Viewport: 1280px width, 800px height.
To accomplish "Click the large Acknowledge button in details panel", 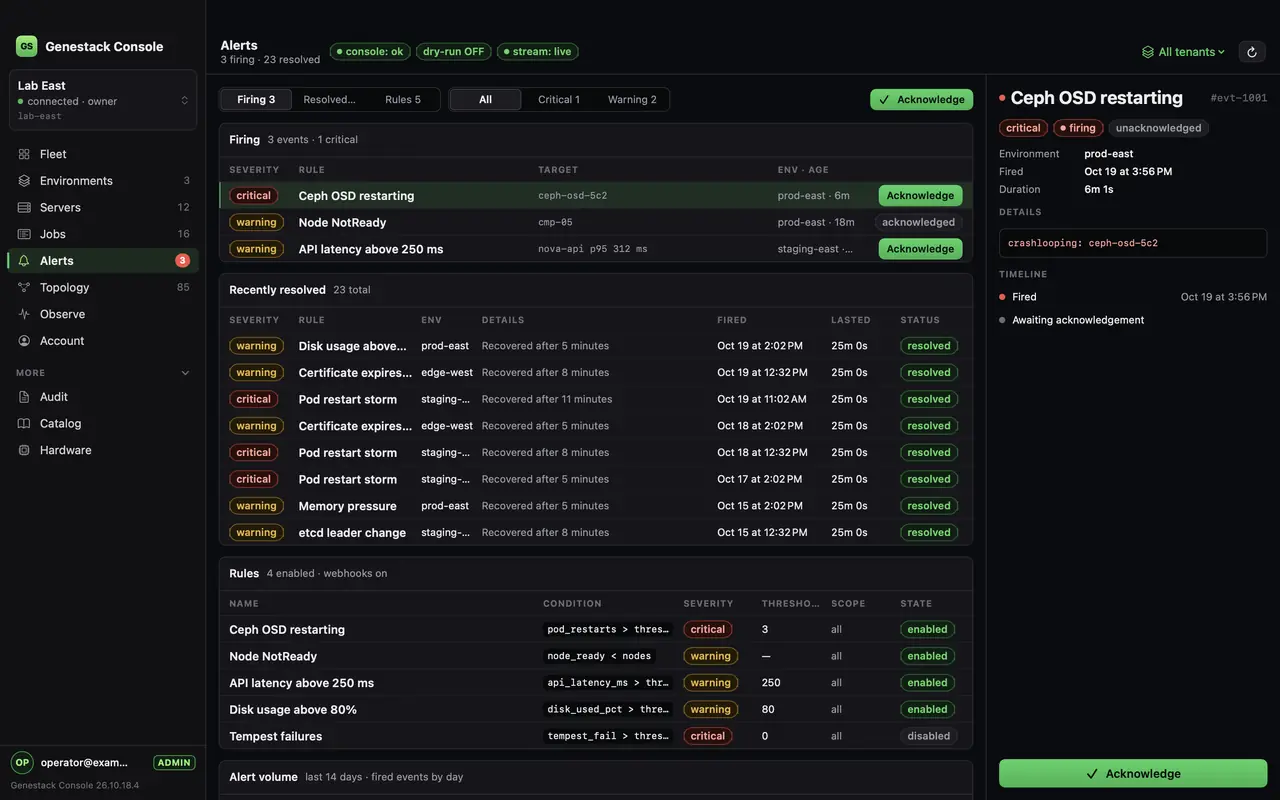I will [1133, 774].
